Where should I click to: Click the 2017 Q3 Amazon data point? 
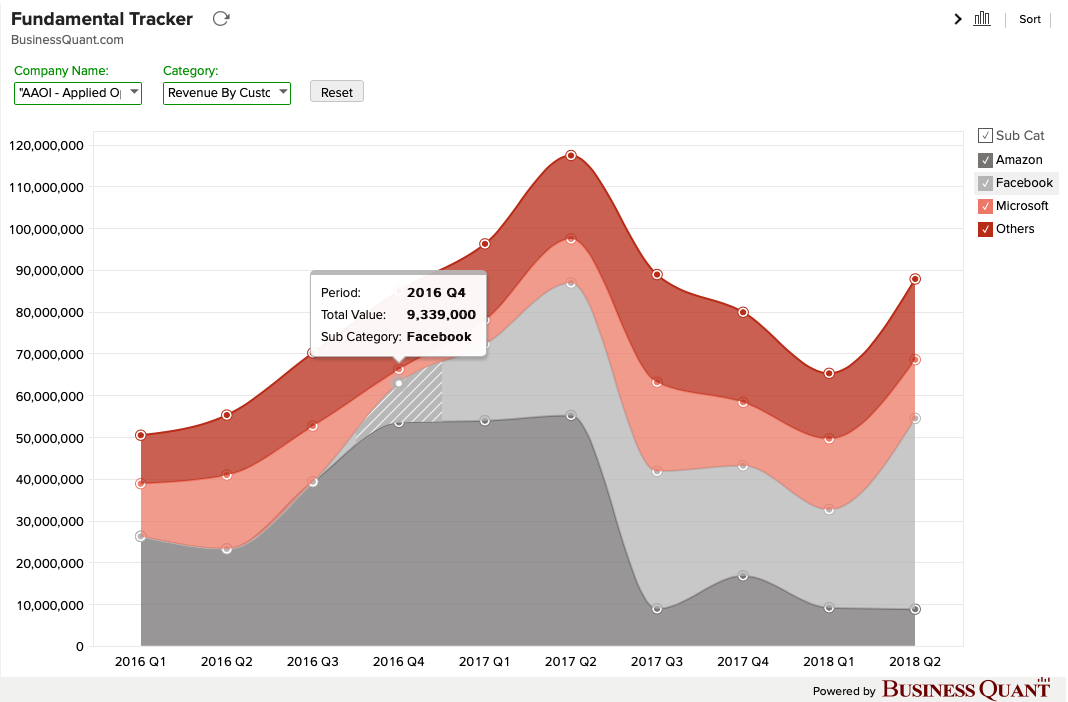(657, 608)
